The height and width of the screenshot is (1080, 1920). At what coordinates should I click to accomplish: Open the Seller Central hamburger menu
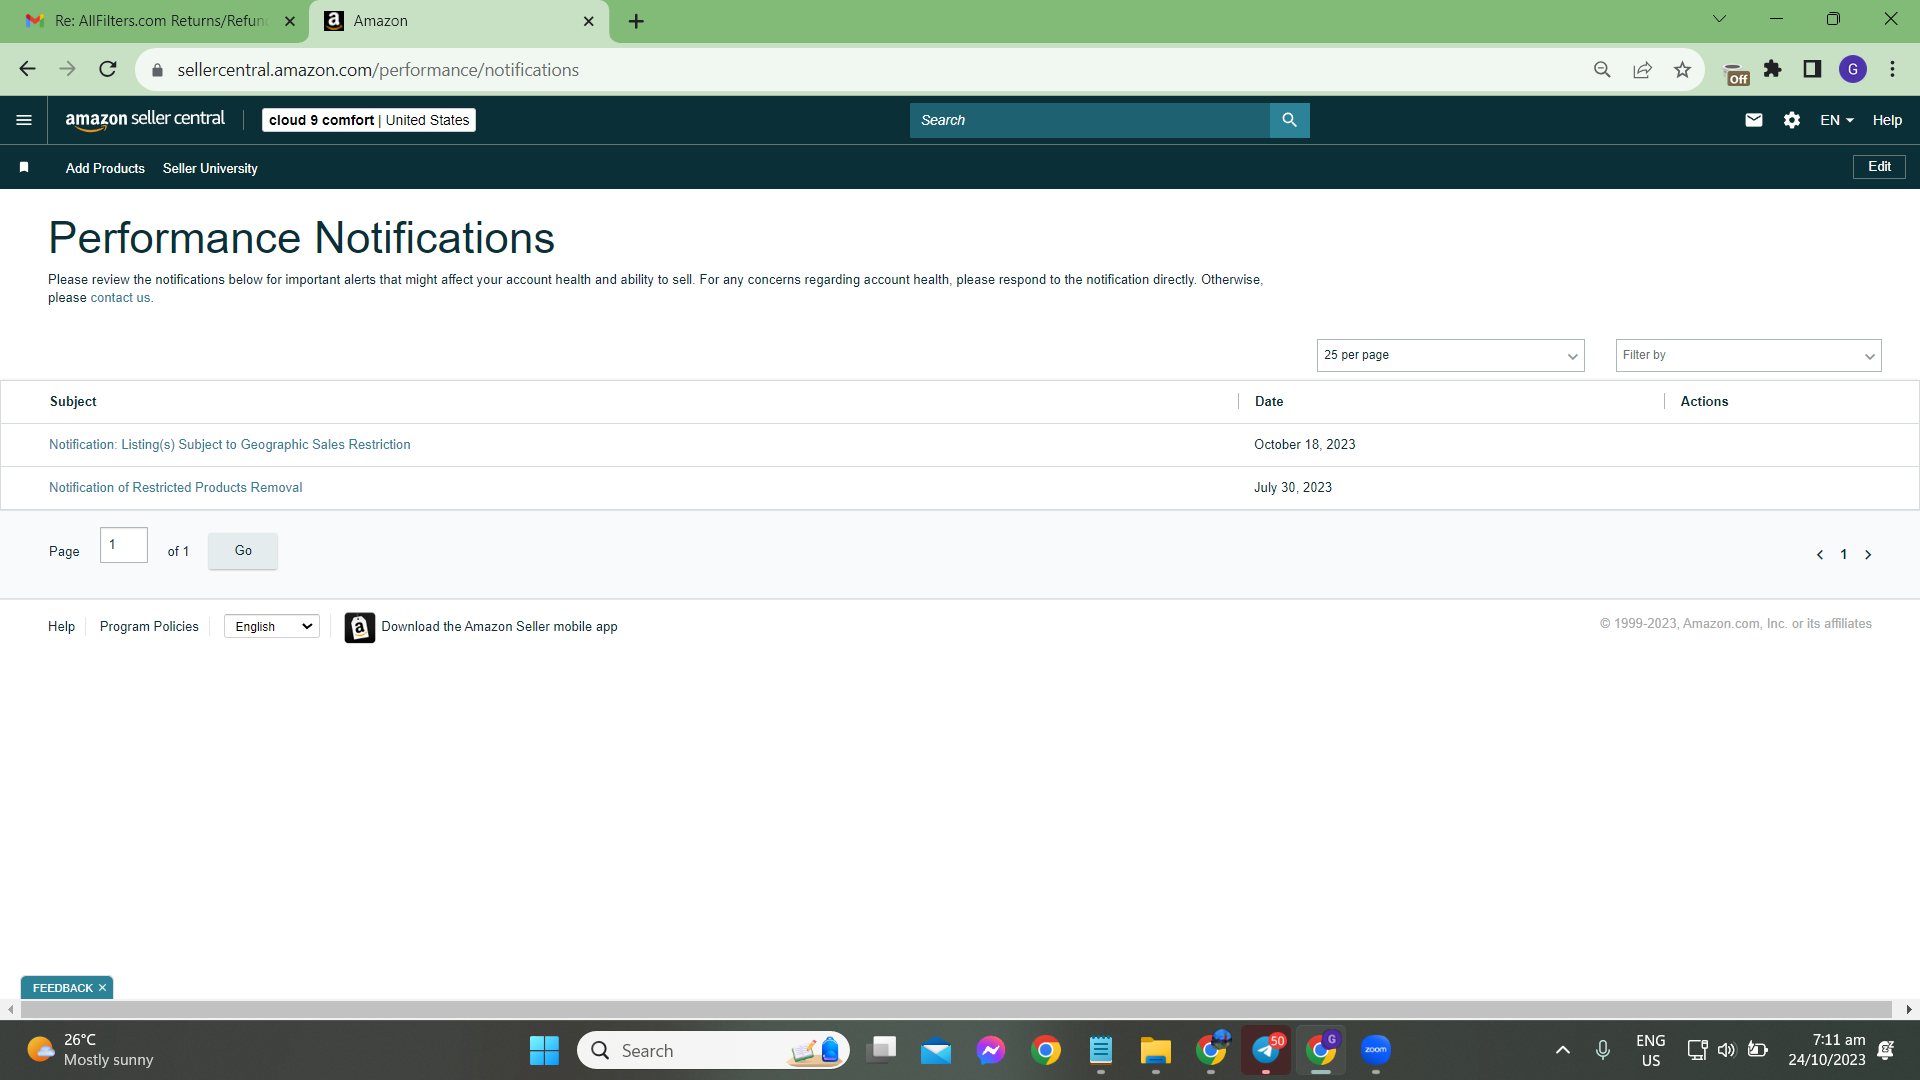(24, 120)
